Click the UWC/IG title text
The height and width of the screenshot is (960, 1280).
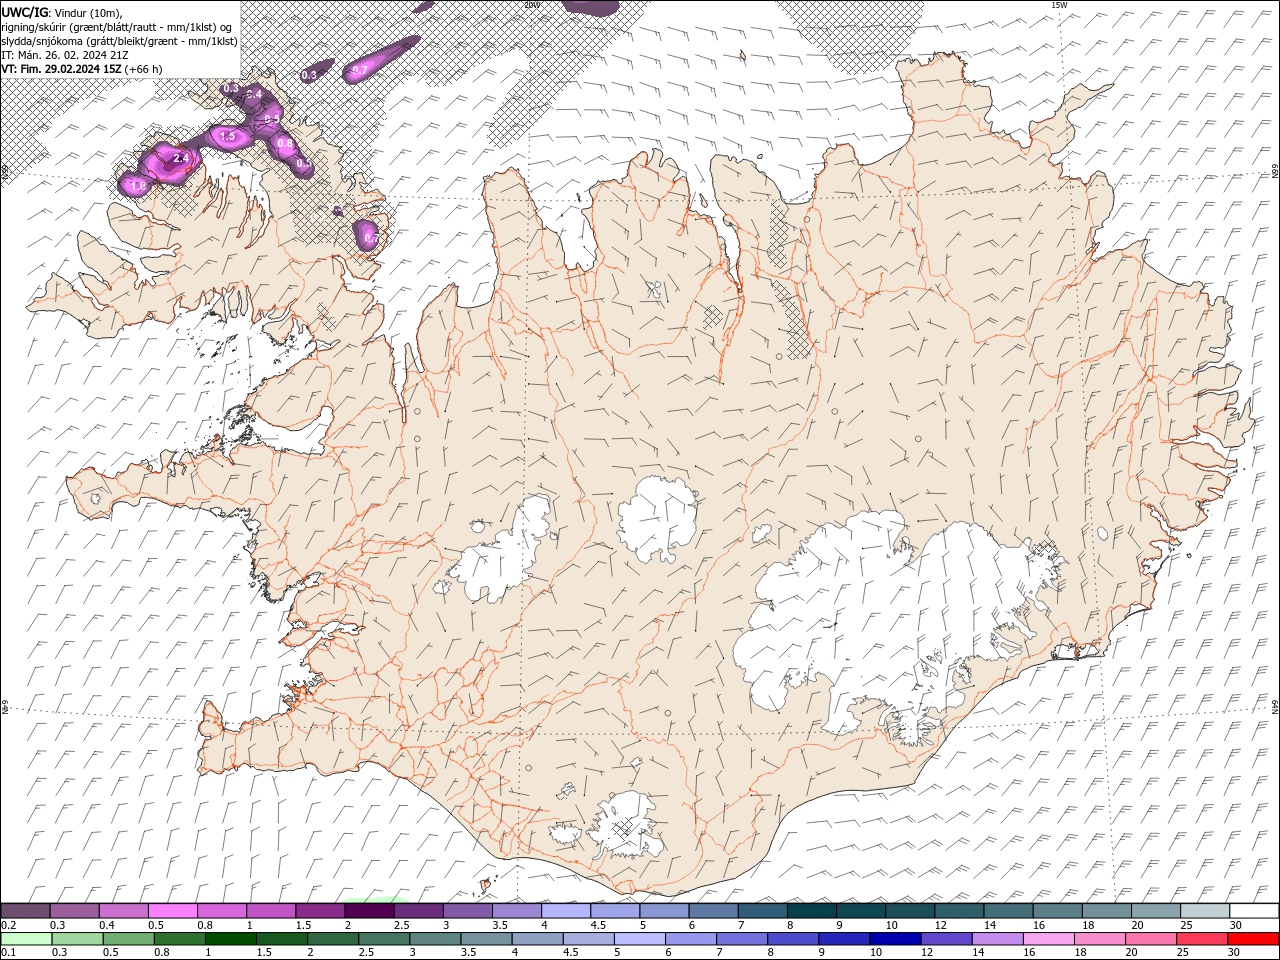[x=25, y=11]
